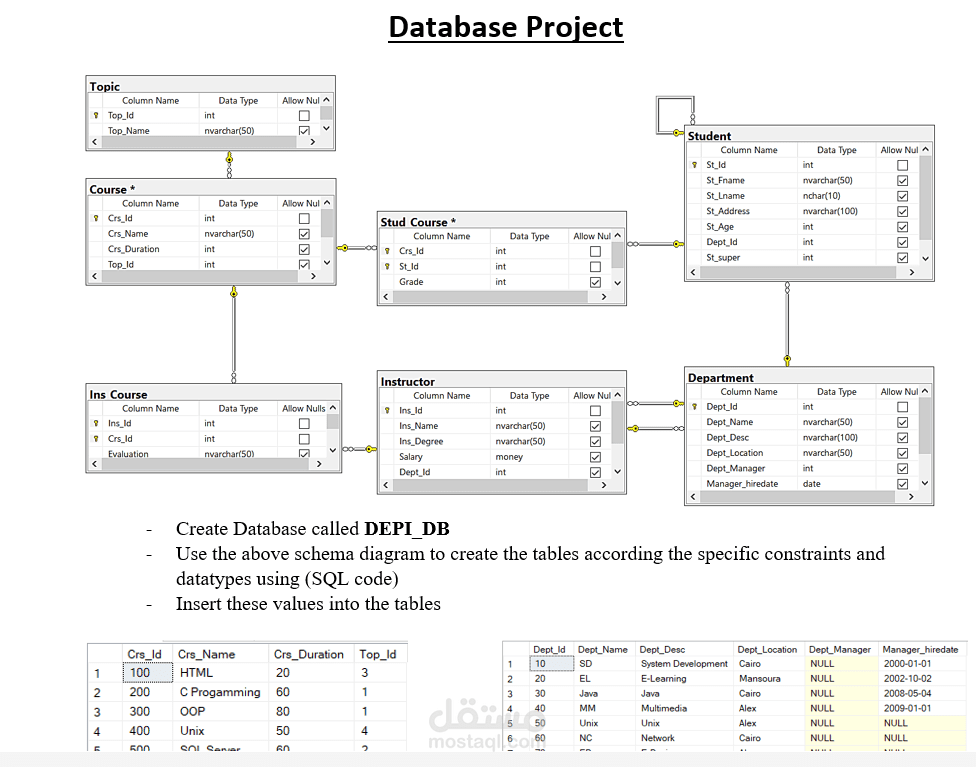This screenshot has height=767, width=976.
Task: Disable Allow Nulls on the Salary column
Action: [x=594, y=456]
